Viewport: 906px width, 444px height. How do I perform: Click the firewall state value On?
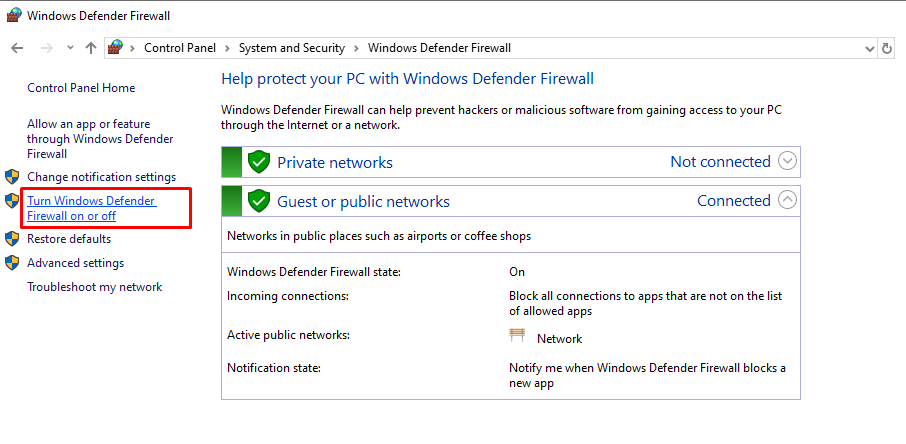(x=517, y=272)
